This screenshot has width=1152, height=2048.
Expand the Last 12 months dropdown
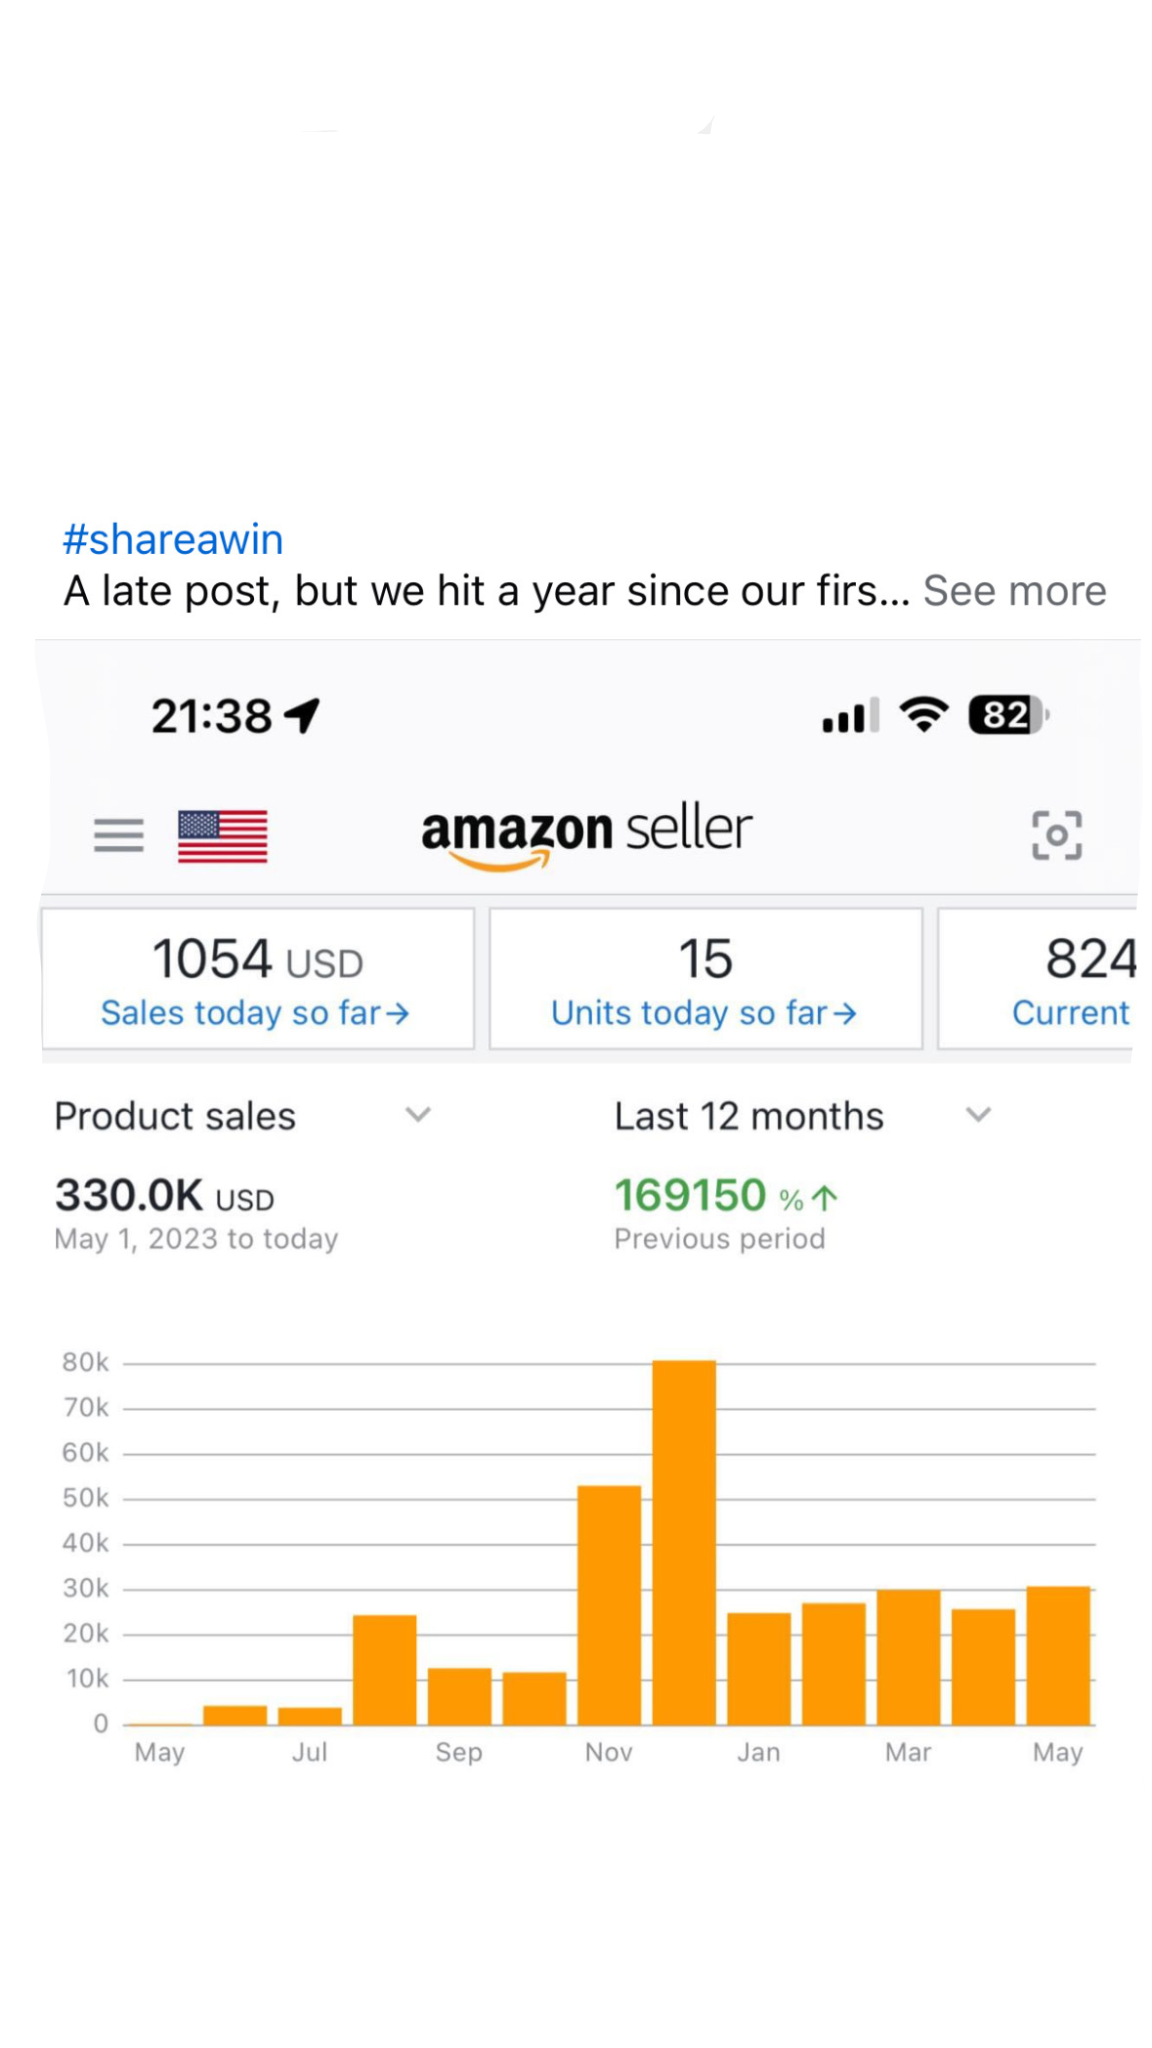(977, 1115)
